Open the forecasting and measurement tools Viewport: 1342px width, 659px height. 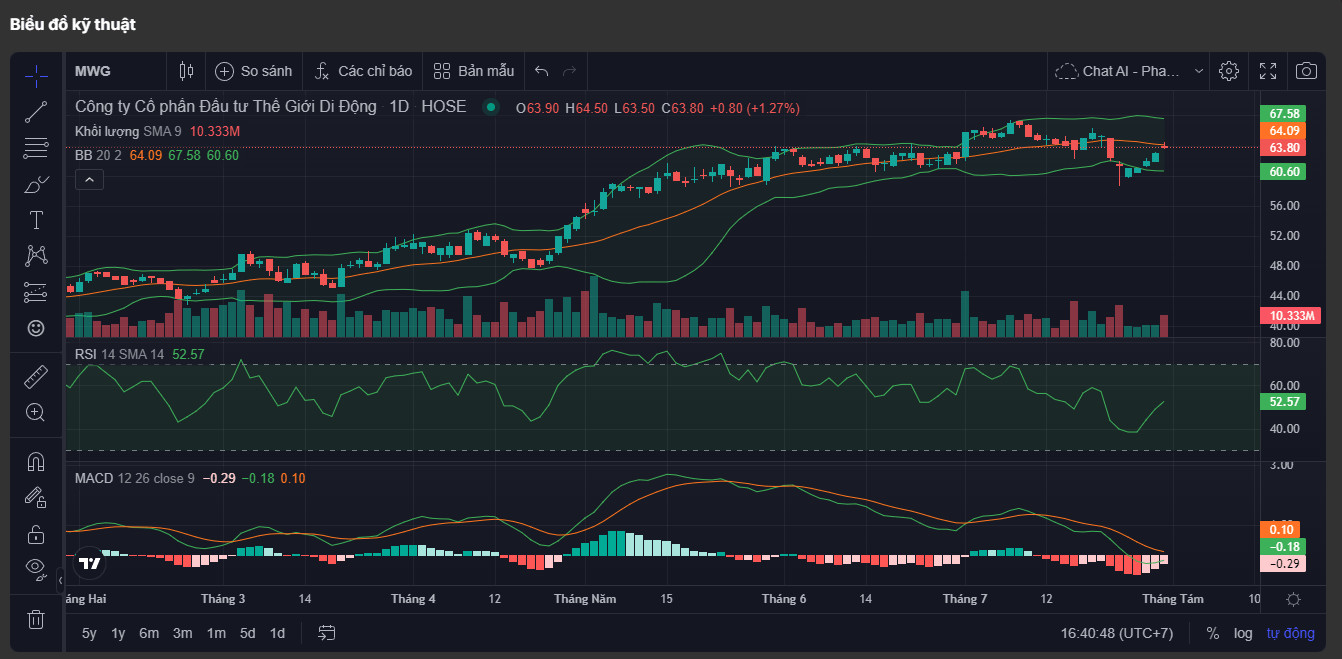pyautogui.click(x=36, y=292)
